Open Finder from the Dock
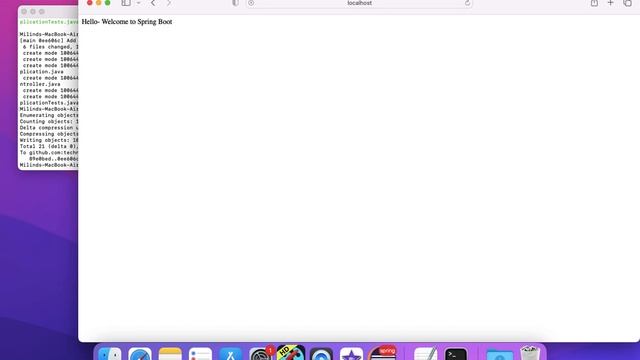Image resolution: width=640 pixels, height=360 pixels. pyautogui.click(x=110, y=354)
